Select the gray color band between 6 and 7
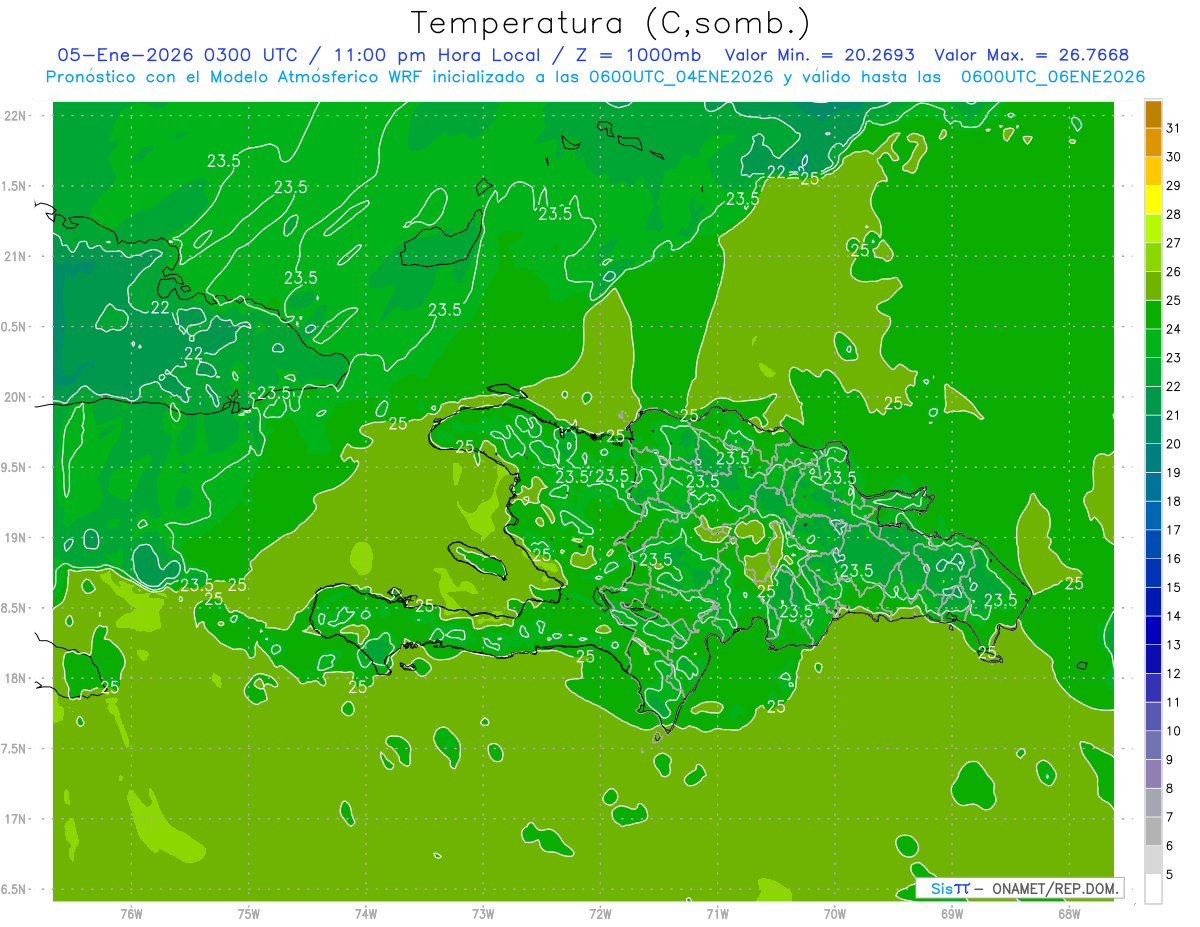The width and height of the screenshot is (1200, 927). (x=1153, y=832)
